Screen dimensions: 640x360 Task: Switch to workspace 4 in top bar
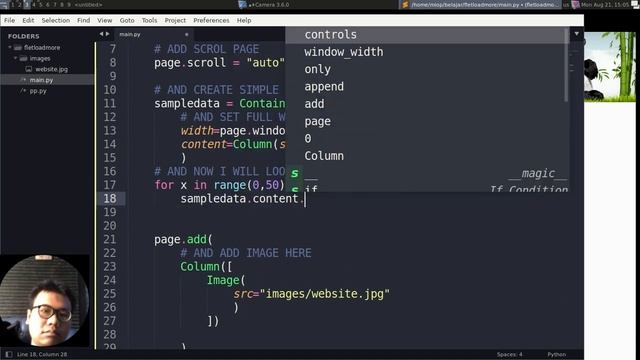33,4
